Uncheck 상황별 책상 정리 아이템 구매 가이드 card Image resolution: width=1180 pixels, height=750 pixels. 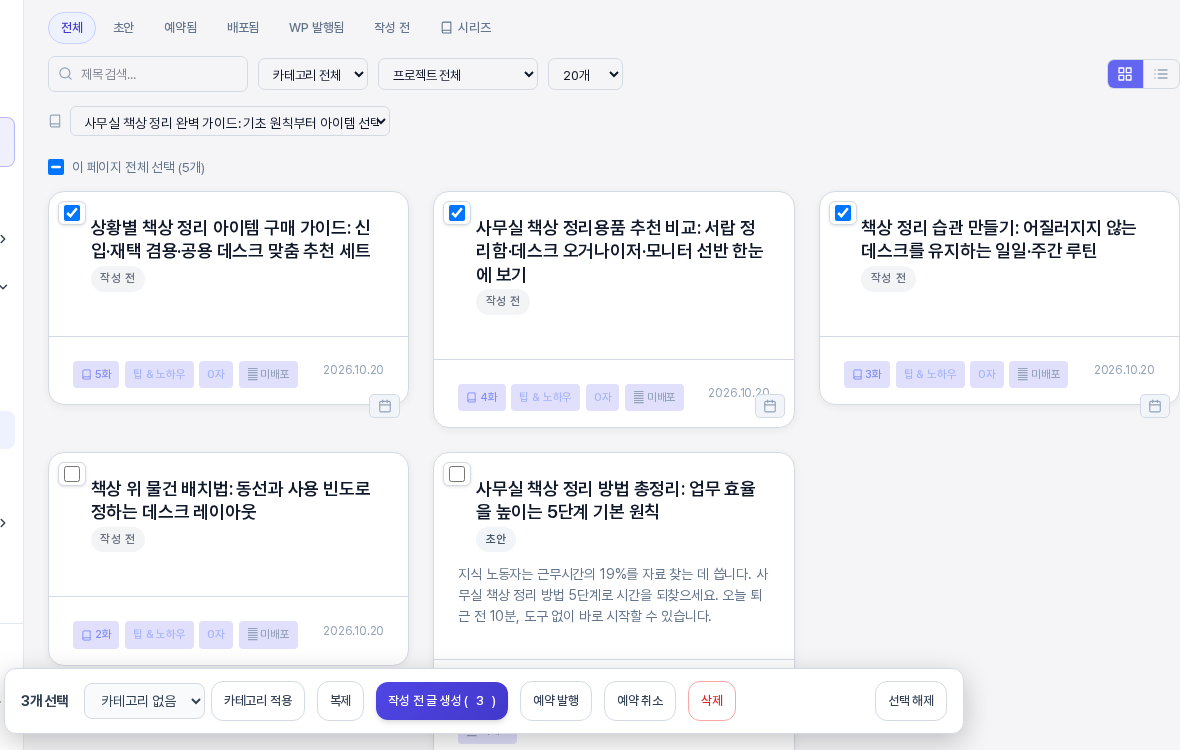(71, 213)
